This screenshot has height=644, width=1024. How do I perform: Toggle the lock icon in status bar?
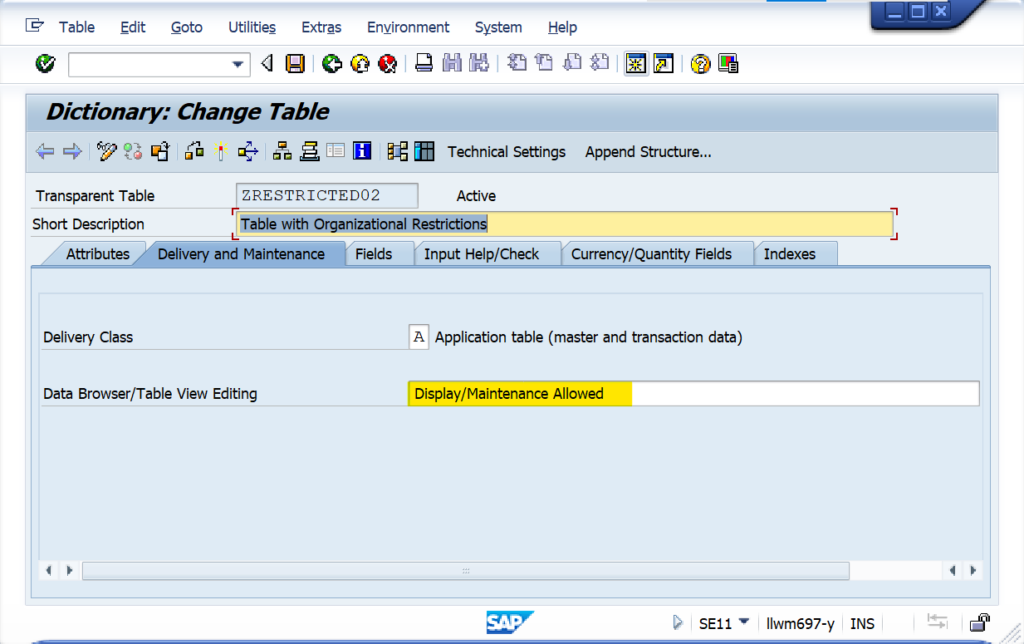coord(980,623)
